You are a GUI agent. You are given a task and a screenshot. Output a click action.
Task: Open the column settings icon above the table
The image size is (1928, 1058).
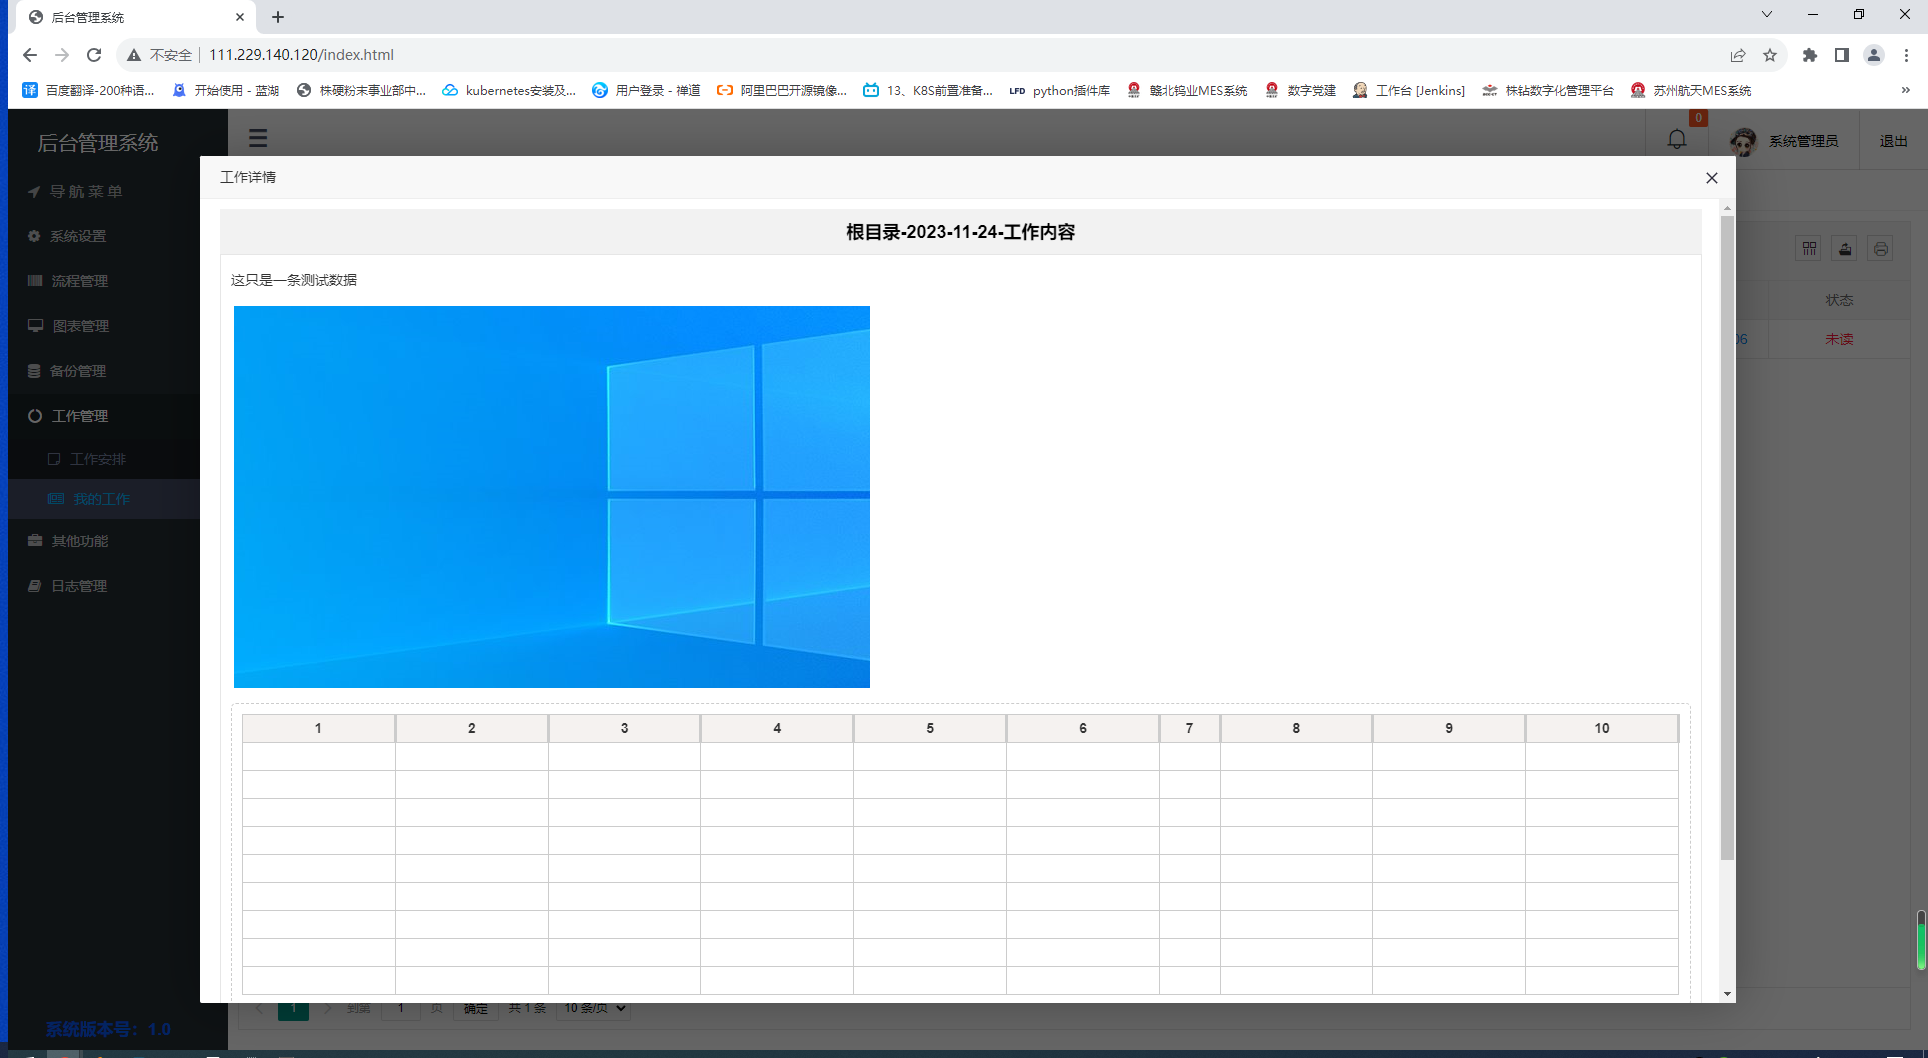tap(1808, 248)
